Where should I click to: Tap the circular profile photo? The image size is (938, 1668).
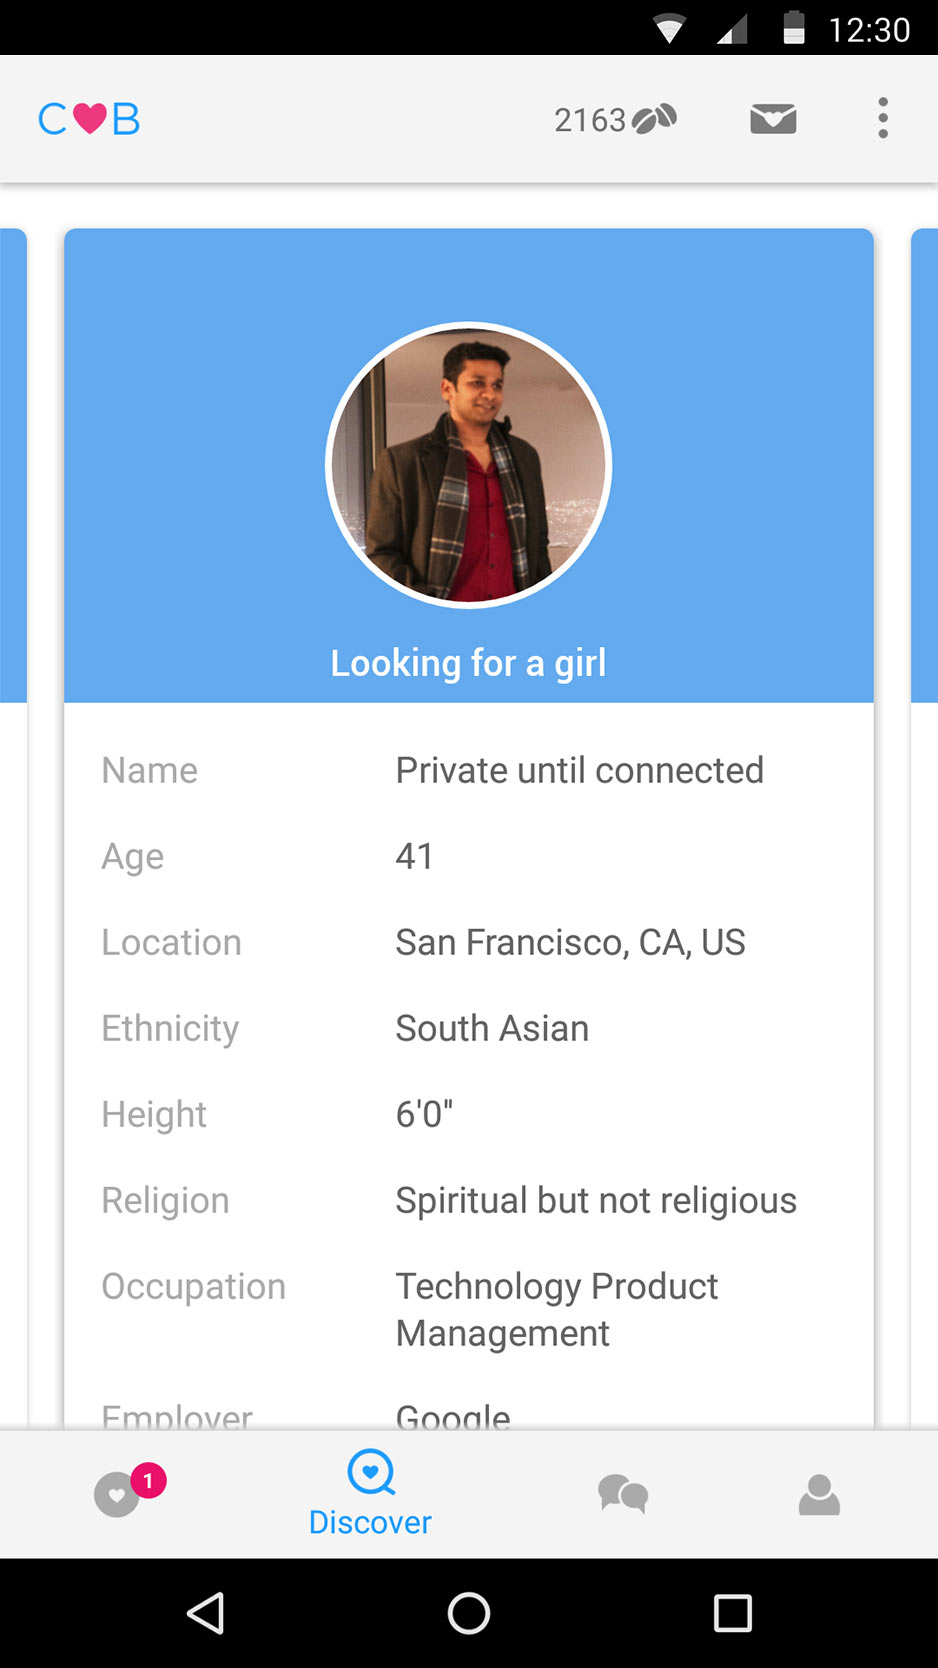(x=469, y=465)
